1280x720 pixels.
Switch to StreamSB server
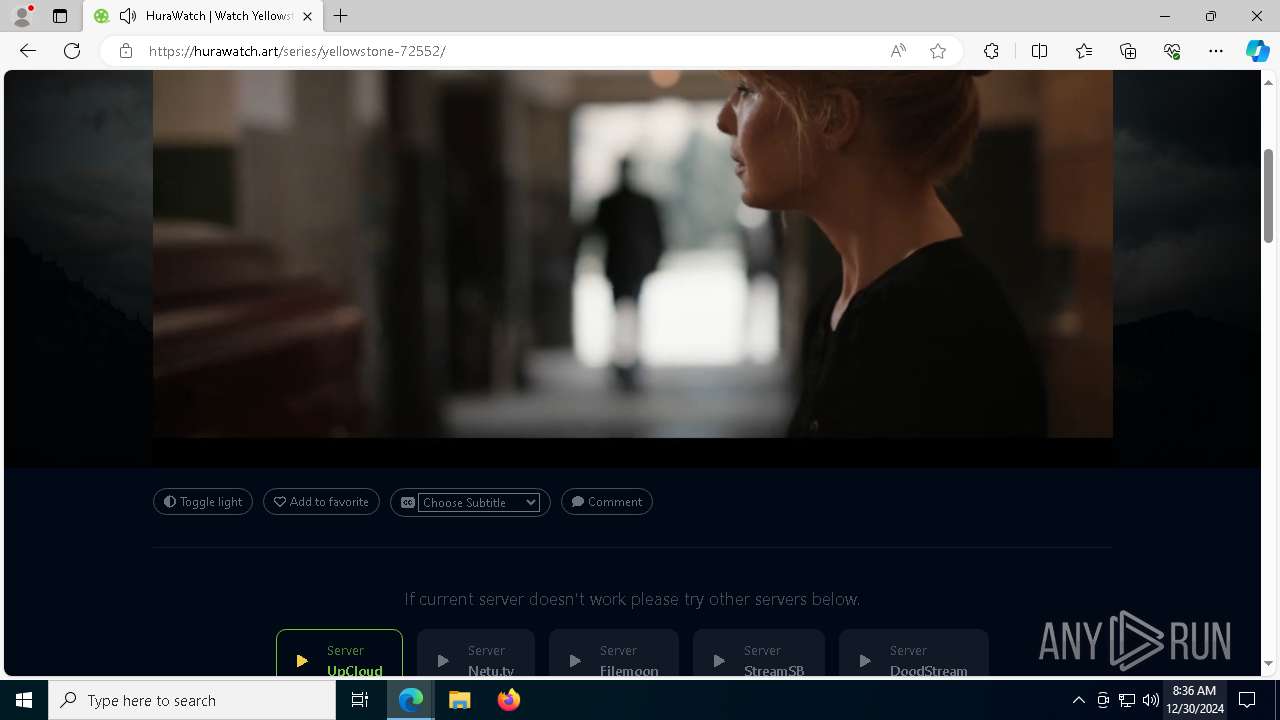click(759, 654)
